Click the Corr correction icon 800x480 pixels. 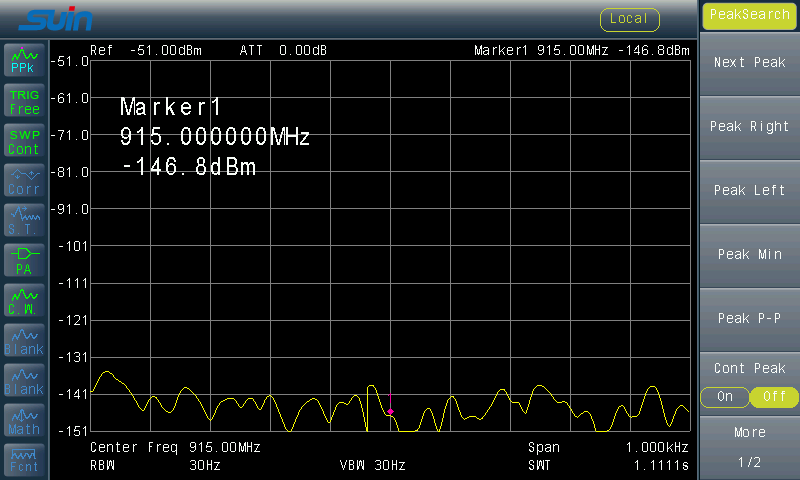pyautogui.click(x=24, y=181)
